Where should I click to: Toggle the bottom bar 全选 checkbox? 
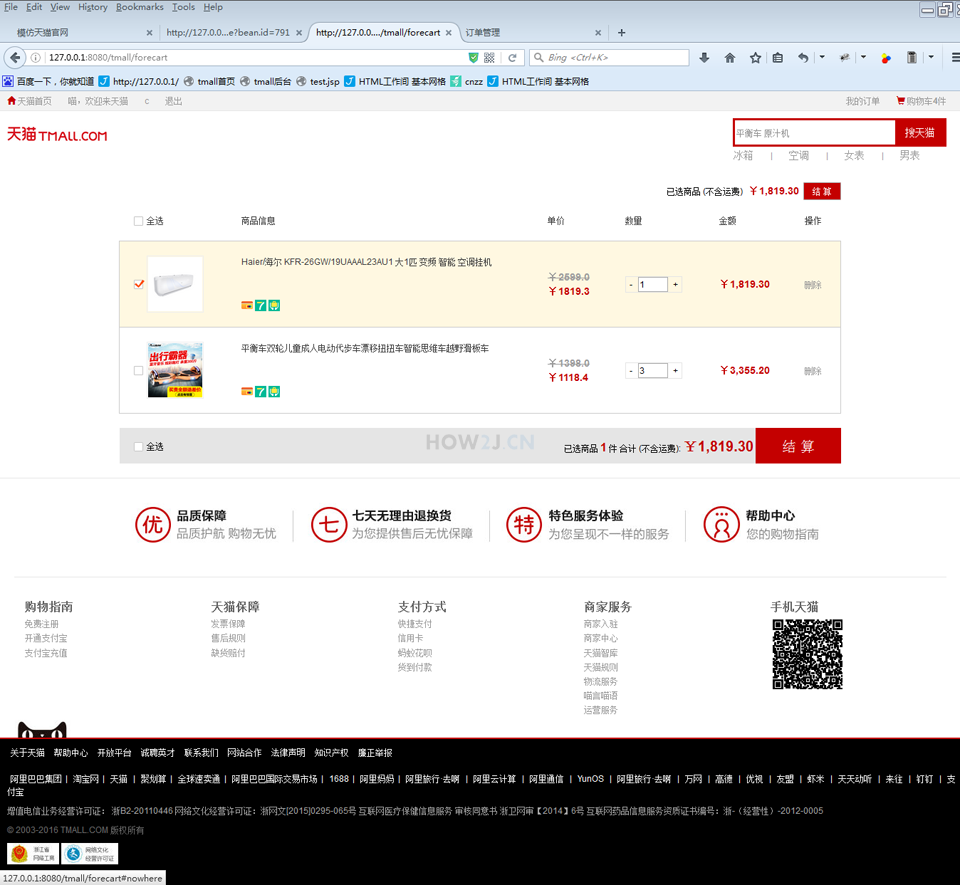point(138,447)
